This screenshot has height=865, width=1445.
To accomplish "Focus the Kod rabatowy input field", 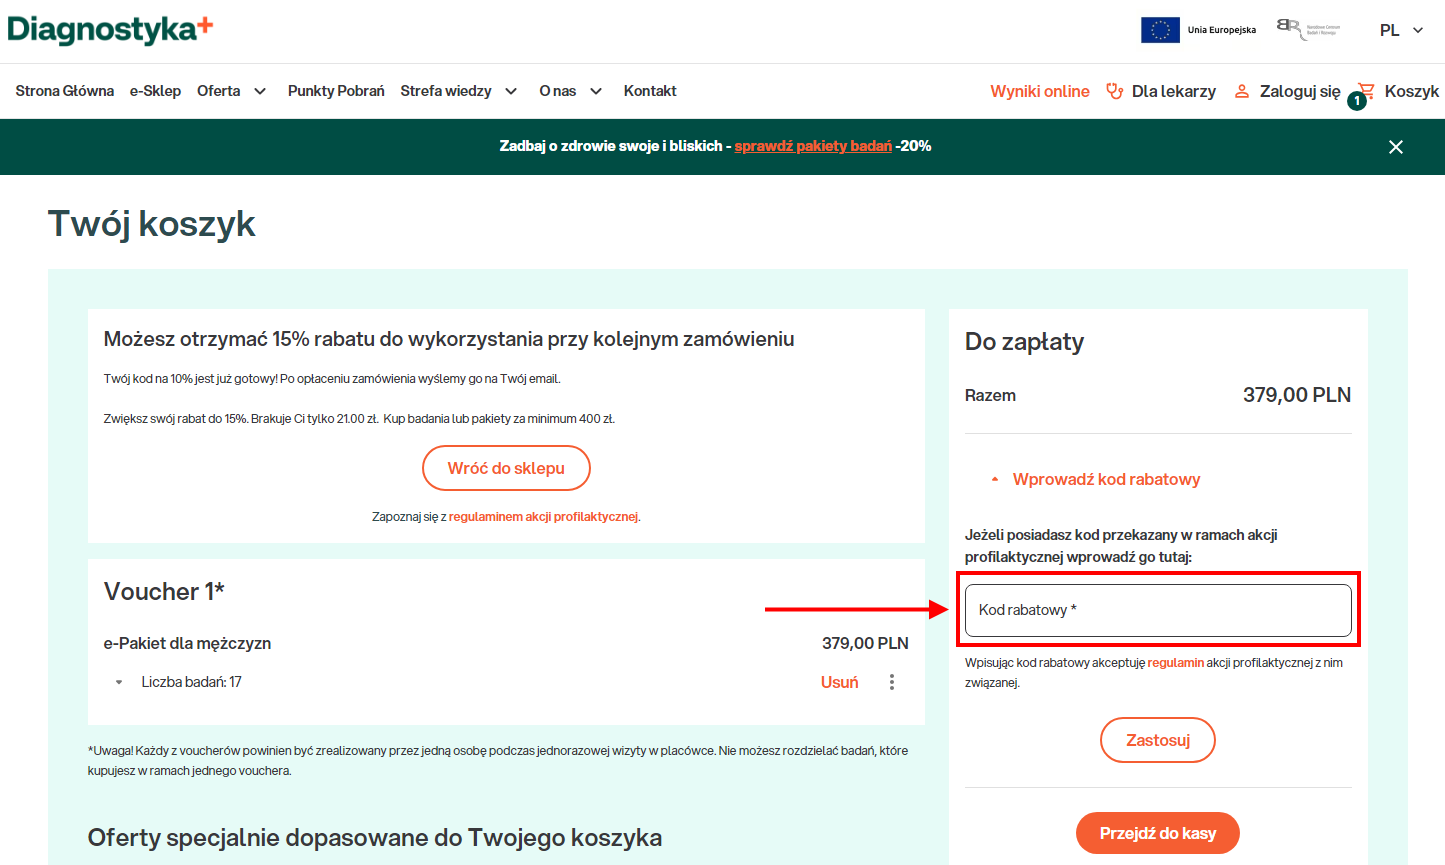I will [x=1158, y=610].
